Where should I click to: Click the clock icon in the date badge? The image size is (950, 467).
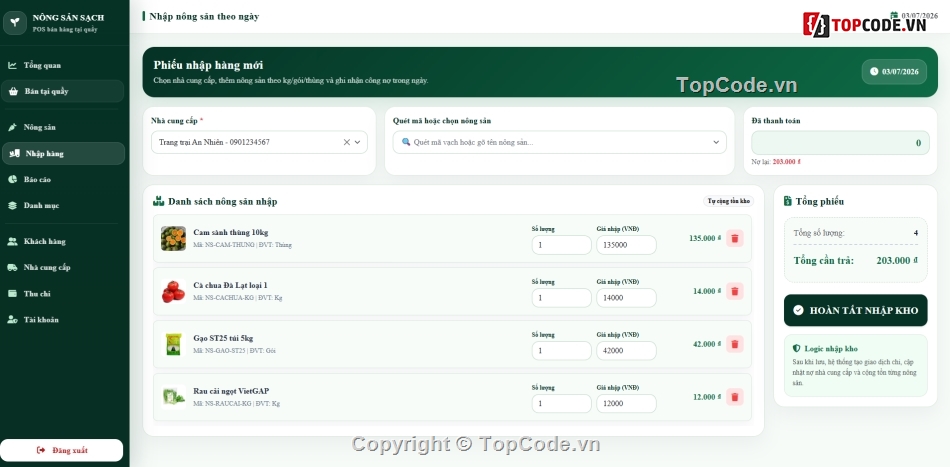(x=874, y=71)
